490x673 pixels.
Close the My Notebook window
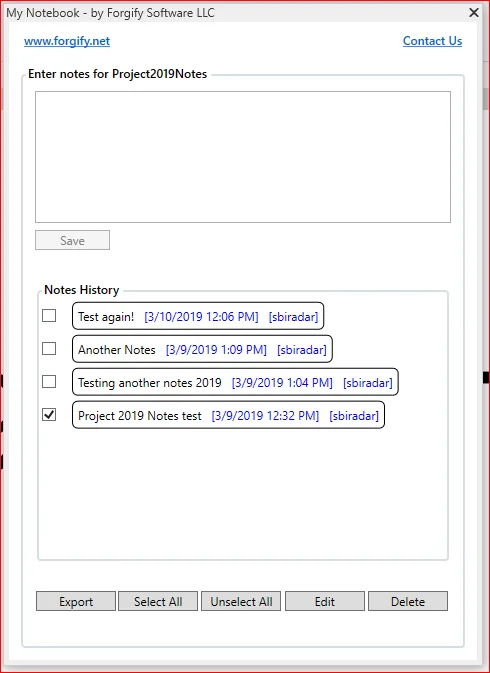click(474, 12)
